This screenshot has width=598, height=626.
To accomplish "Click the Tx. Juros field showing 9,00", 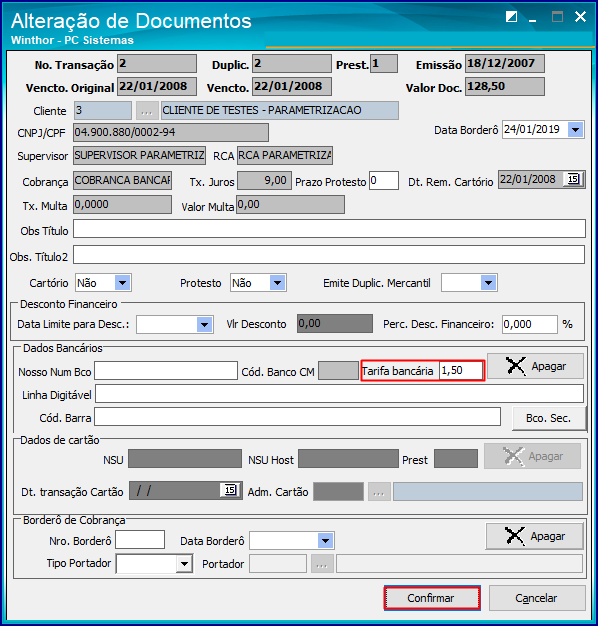I will click(x=264, y=181).
